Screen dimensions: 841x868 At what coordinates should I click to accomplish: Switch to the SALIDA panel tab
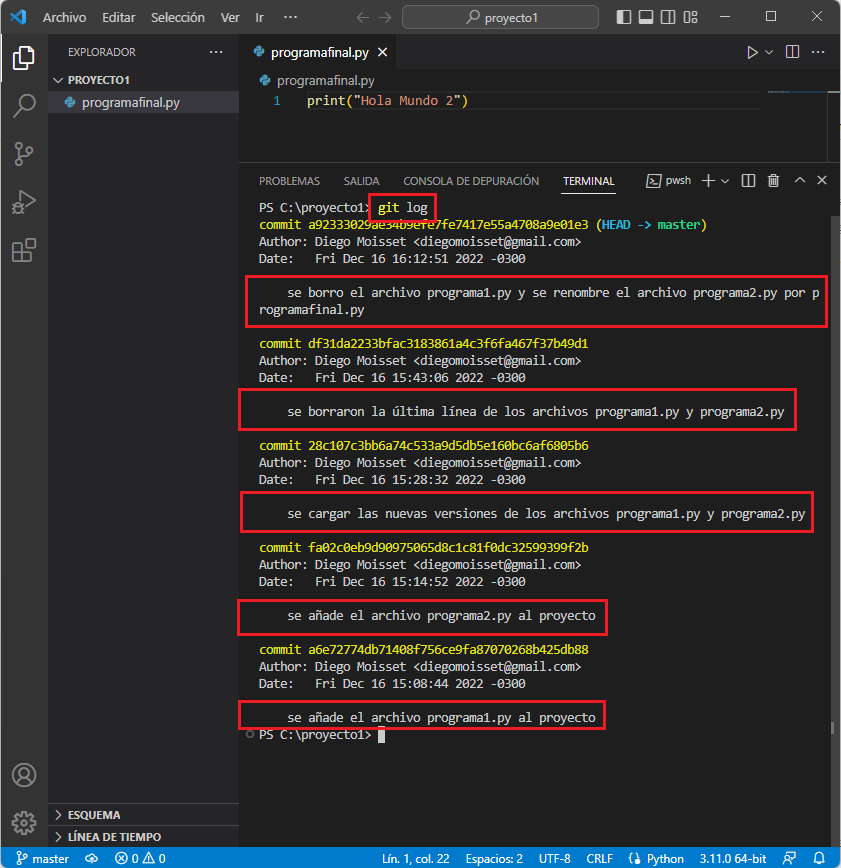pos(361,181)
